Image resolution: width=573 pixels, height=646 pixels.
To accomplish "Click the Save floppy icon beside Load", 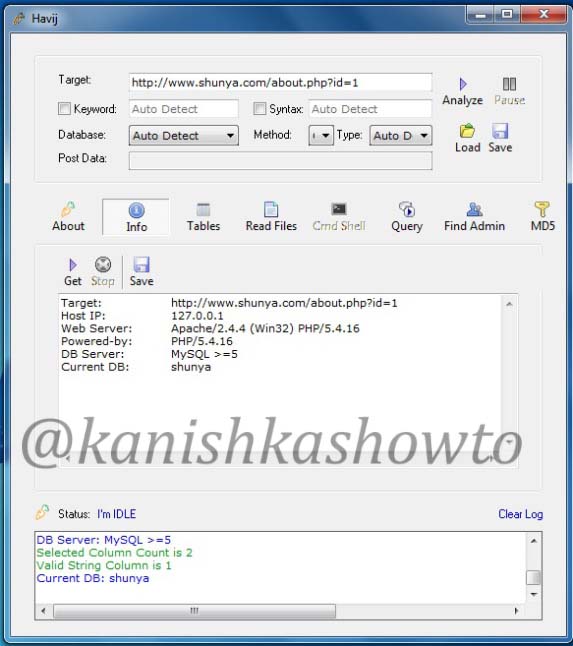I will point(500,131).
